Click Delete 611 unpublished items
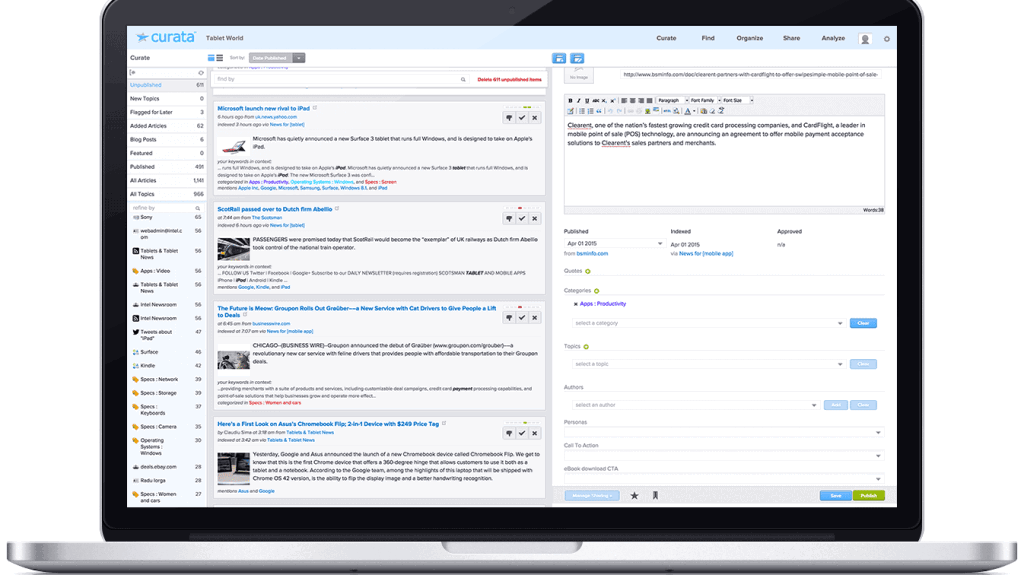Screen dimensions: 1024x575 tap(509, 80)
